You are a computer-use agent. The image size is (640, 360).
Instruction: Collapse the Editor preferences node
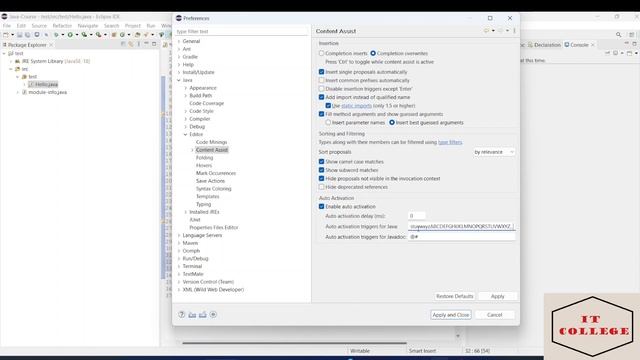pyautogui.click(x=186, y=134)
